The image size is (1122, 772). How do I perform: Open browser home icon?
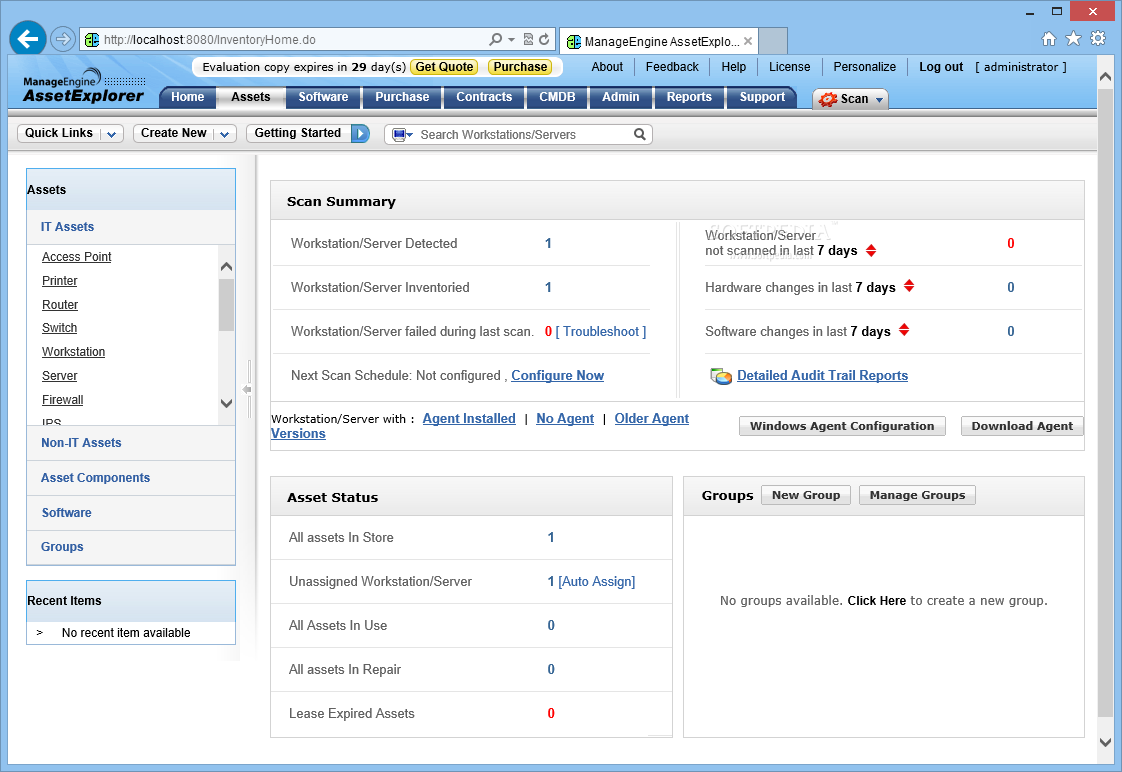(1048, 39)
